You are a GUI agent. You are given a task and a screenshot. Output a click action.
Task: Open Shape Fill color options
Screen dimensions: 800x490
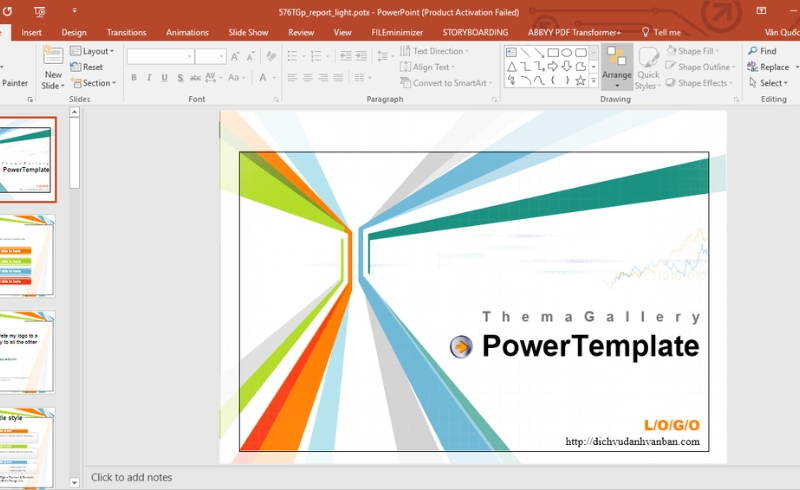pyautogui.click(x=693, y=51)
